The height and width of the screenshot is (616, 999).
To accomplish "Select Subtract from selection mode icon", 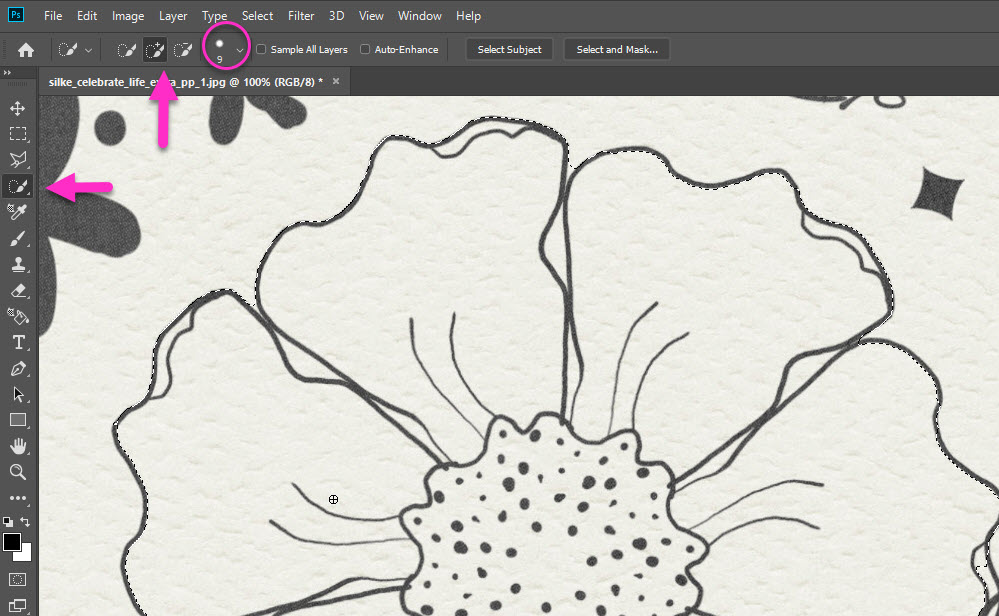I will coord(183,49).
